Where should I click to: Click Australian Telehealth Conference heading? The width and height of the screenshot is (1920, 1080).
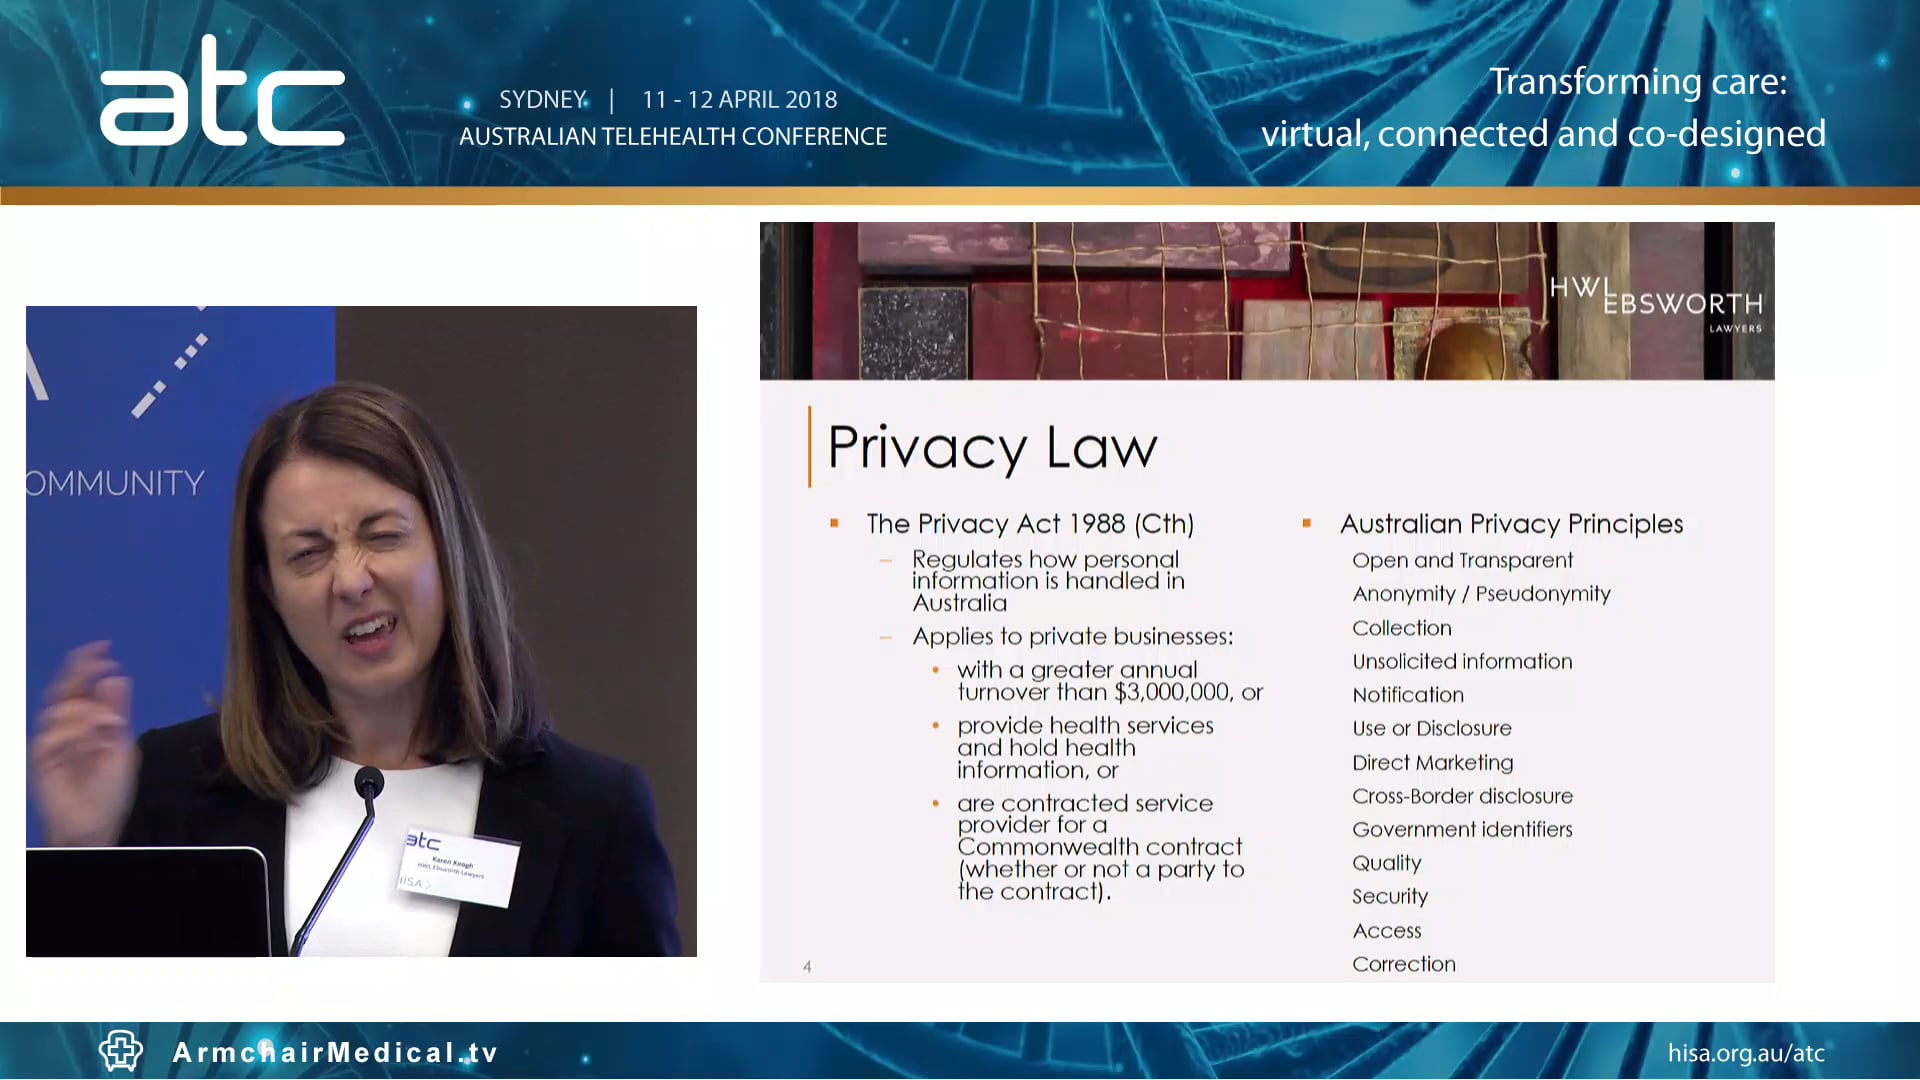(x=673, y=136)
